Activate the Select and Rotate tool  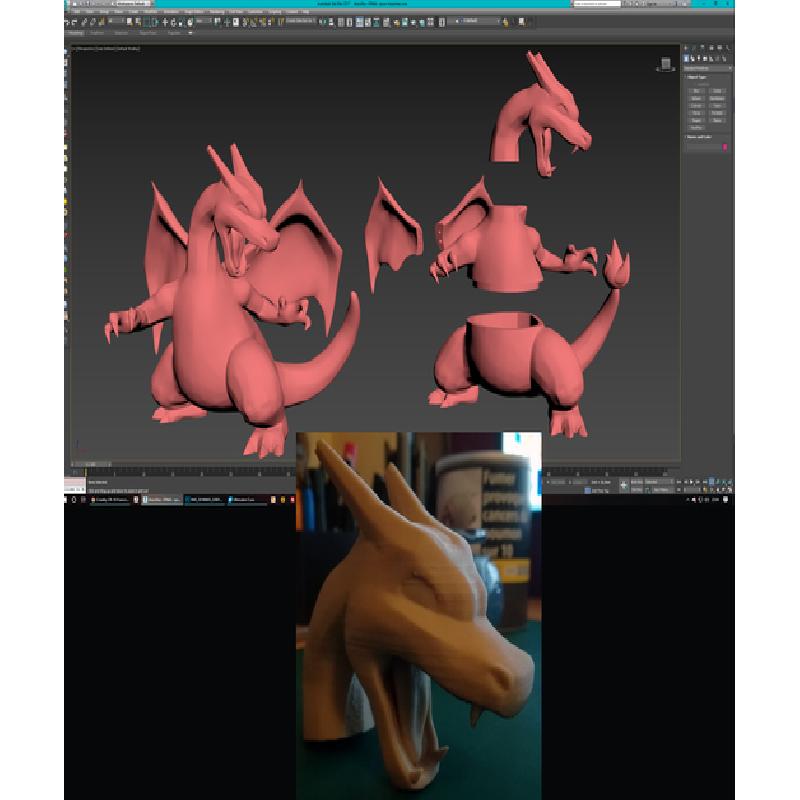(173, 22)
